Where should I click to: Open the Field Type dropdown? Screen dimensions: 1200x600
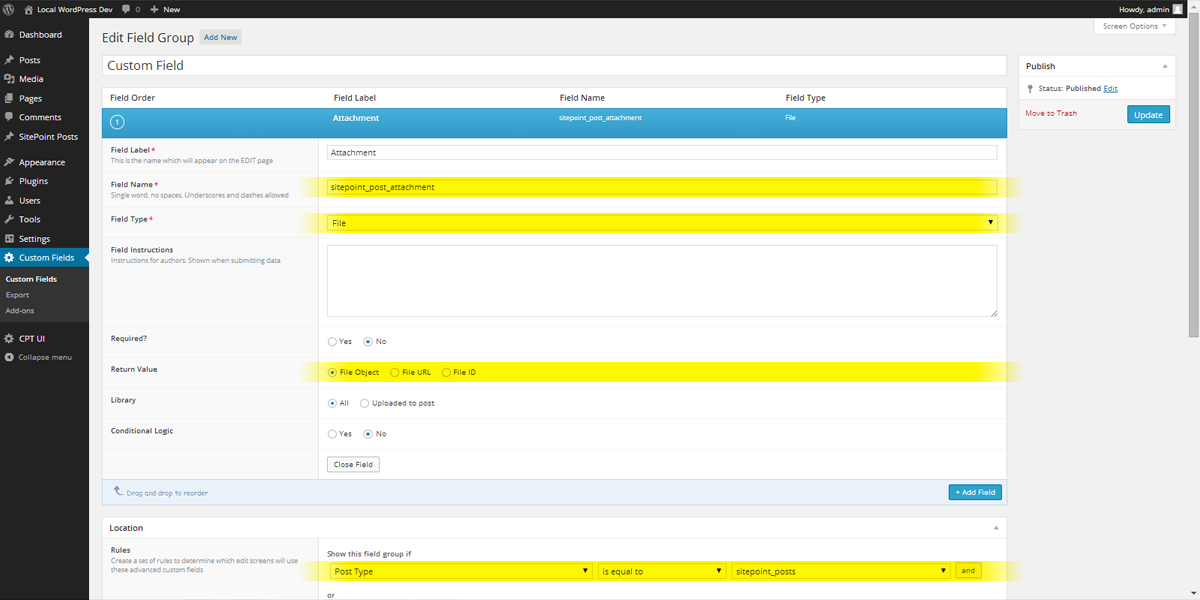(x=662, y=223)
